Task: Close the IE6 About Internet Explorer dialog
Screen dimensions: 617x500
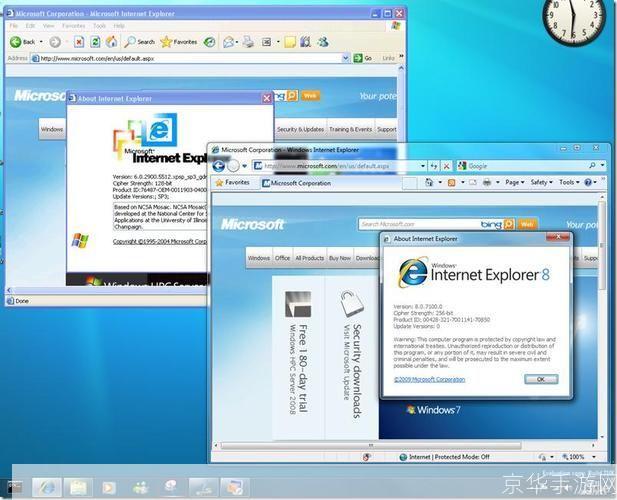Action: click(267, 98)
